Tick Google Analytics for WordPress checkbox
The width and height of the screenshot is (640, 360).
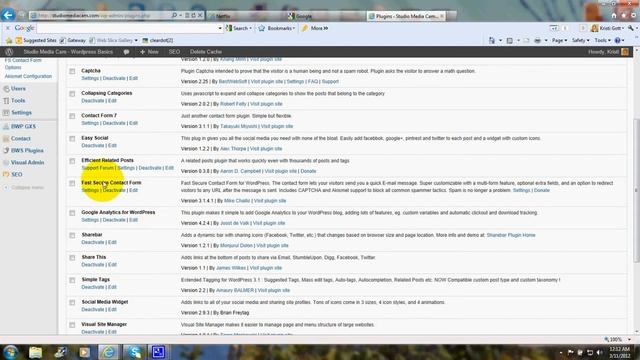click(x=72, y=213)
